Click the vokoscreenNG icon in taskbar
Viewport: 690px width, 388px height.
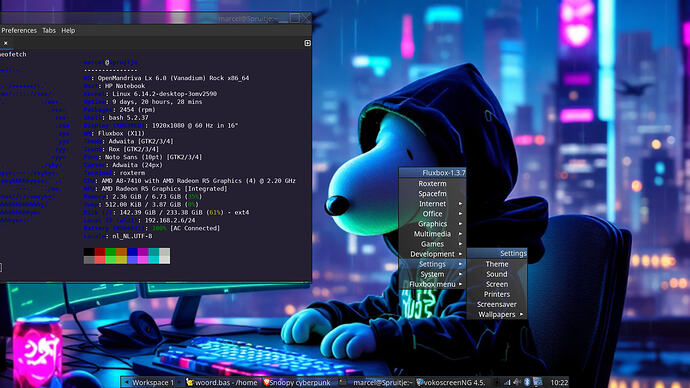click(420, 382)
